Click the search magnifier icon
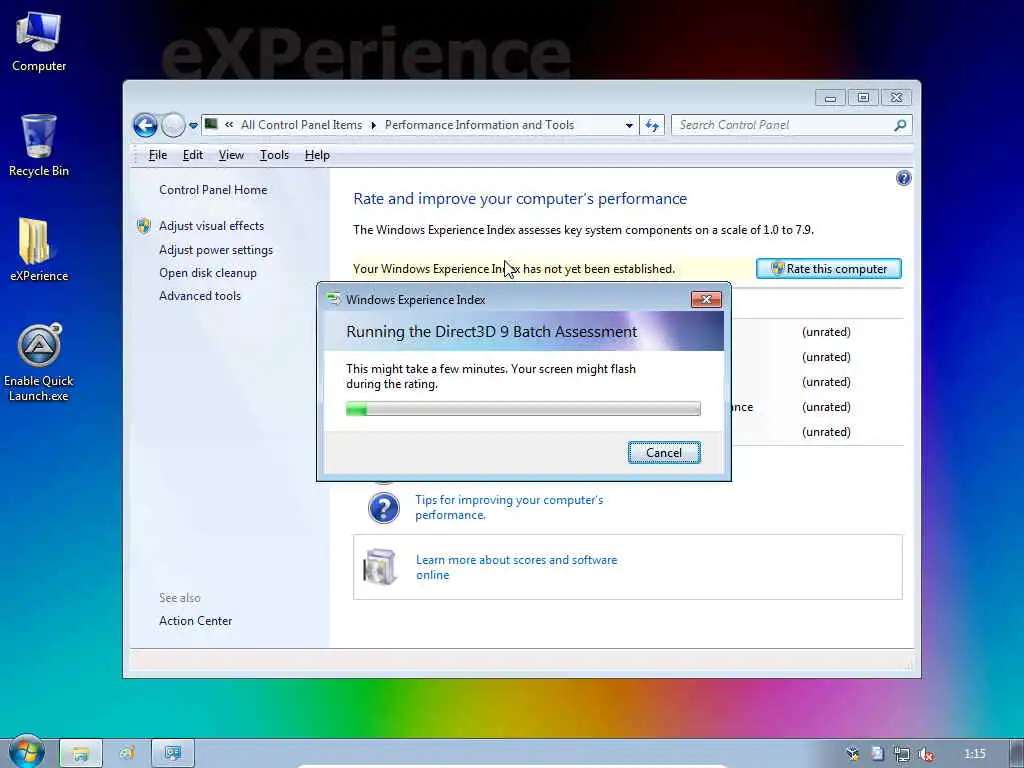 pos(900,125)
